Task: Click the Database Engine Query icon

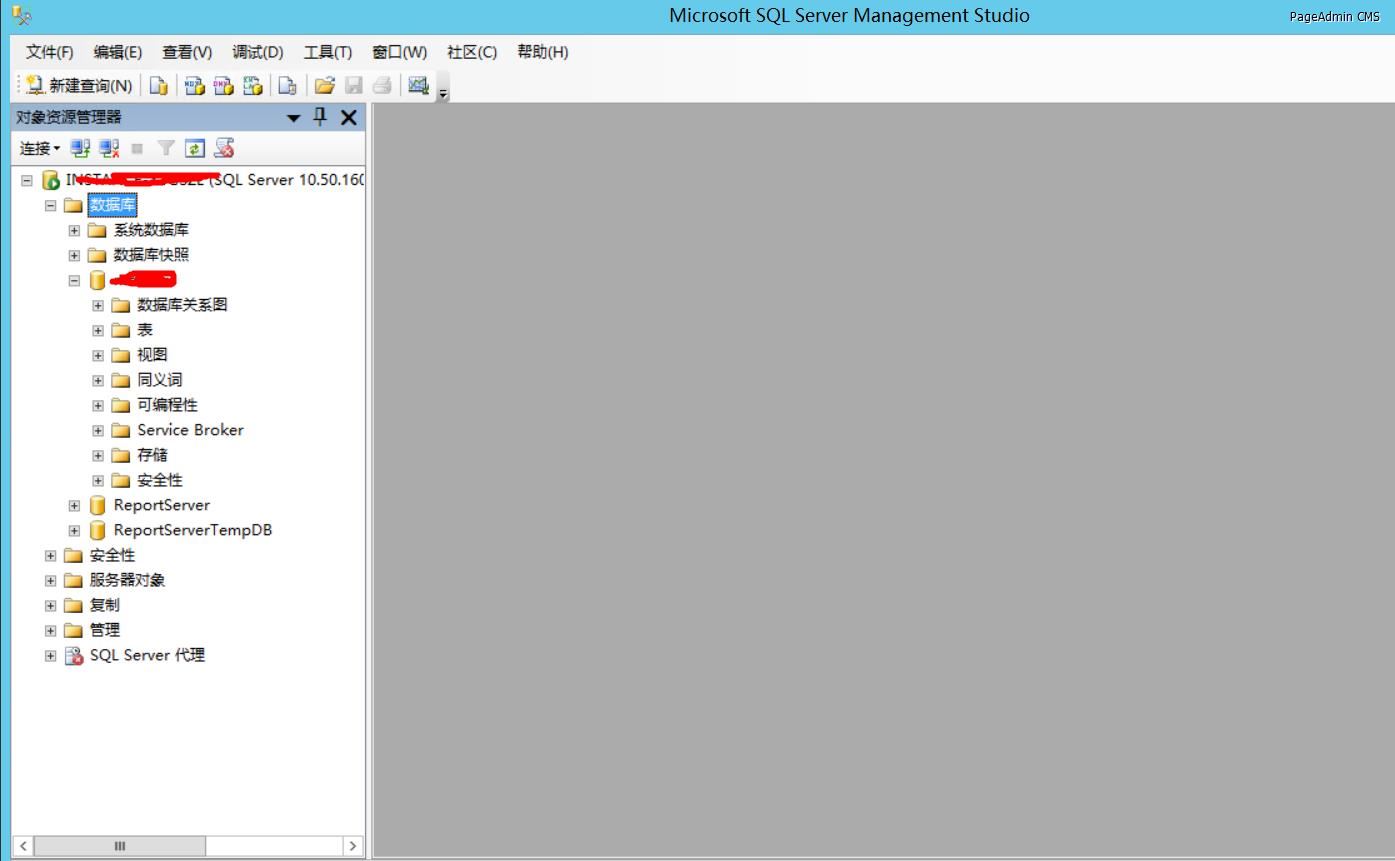Action: [x=158, y=86]
